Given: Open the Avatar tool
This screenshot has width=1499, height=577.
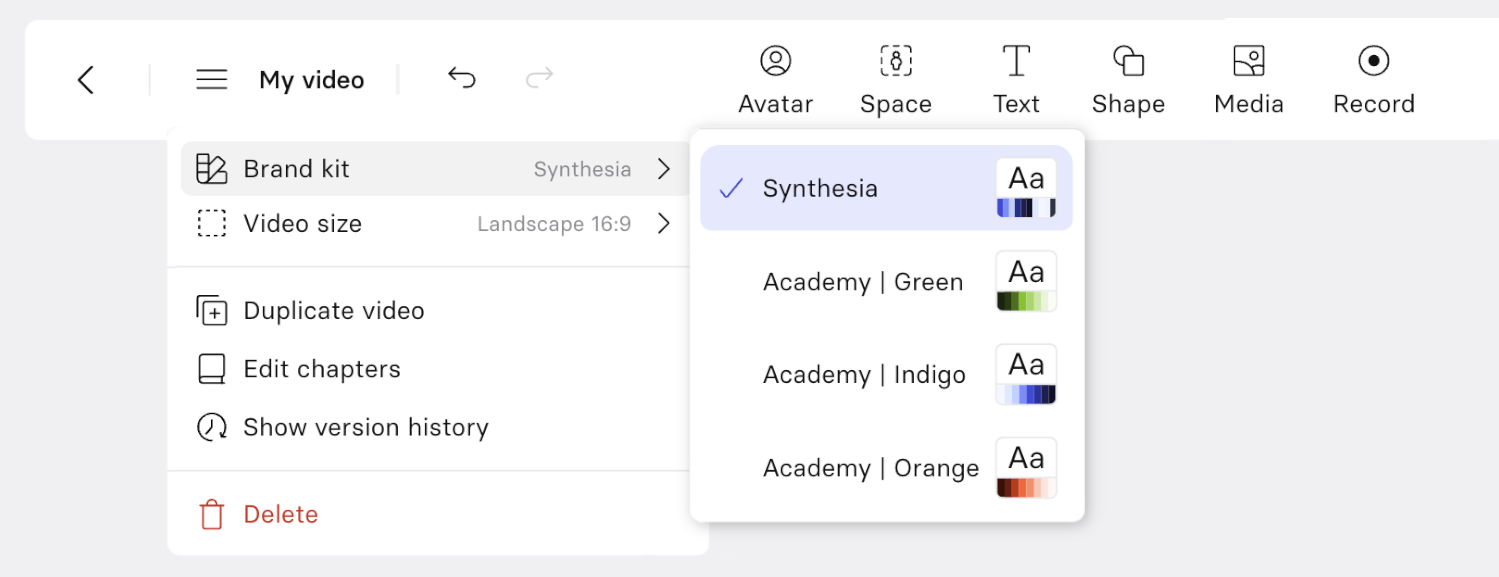Looking at the screenshot, I should click(776, 80).
